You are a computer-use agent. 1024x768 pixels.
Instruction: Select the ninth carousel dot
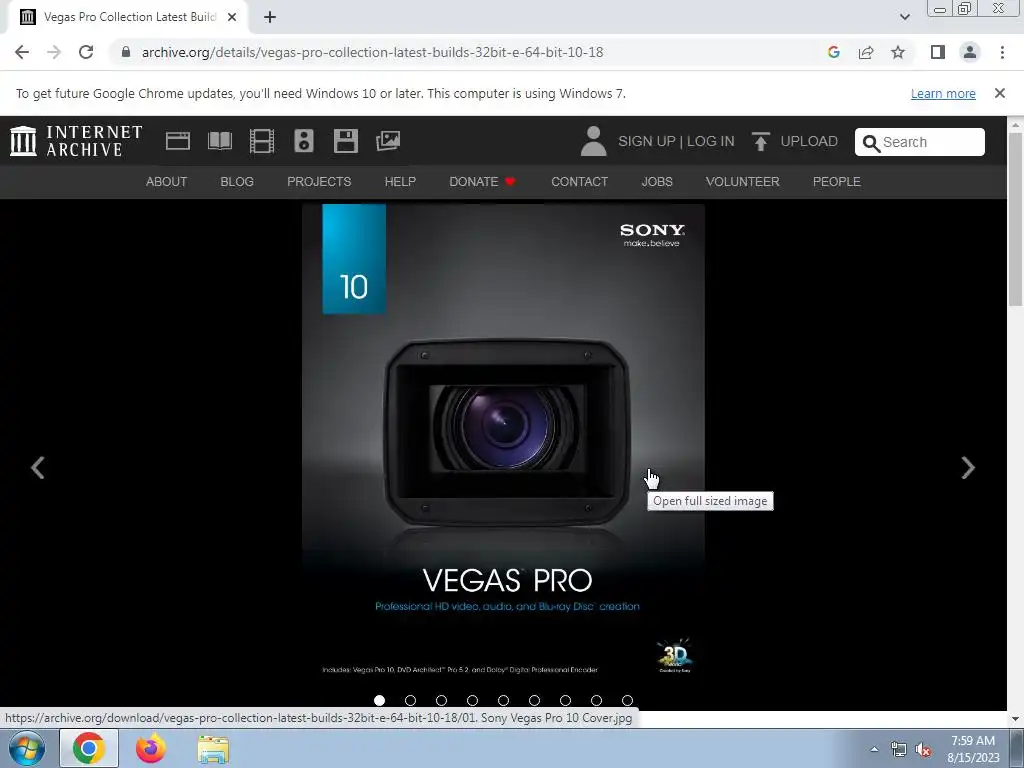pyautogui.click(x=628, y=700)
